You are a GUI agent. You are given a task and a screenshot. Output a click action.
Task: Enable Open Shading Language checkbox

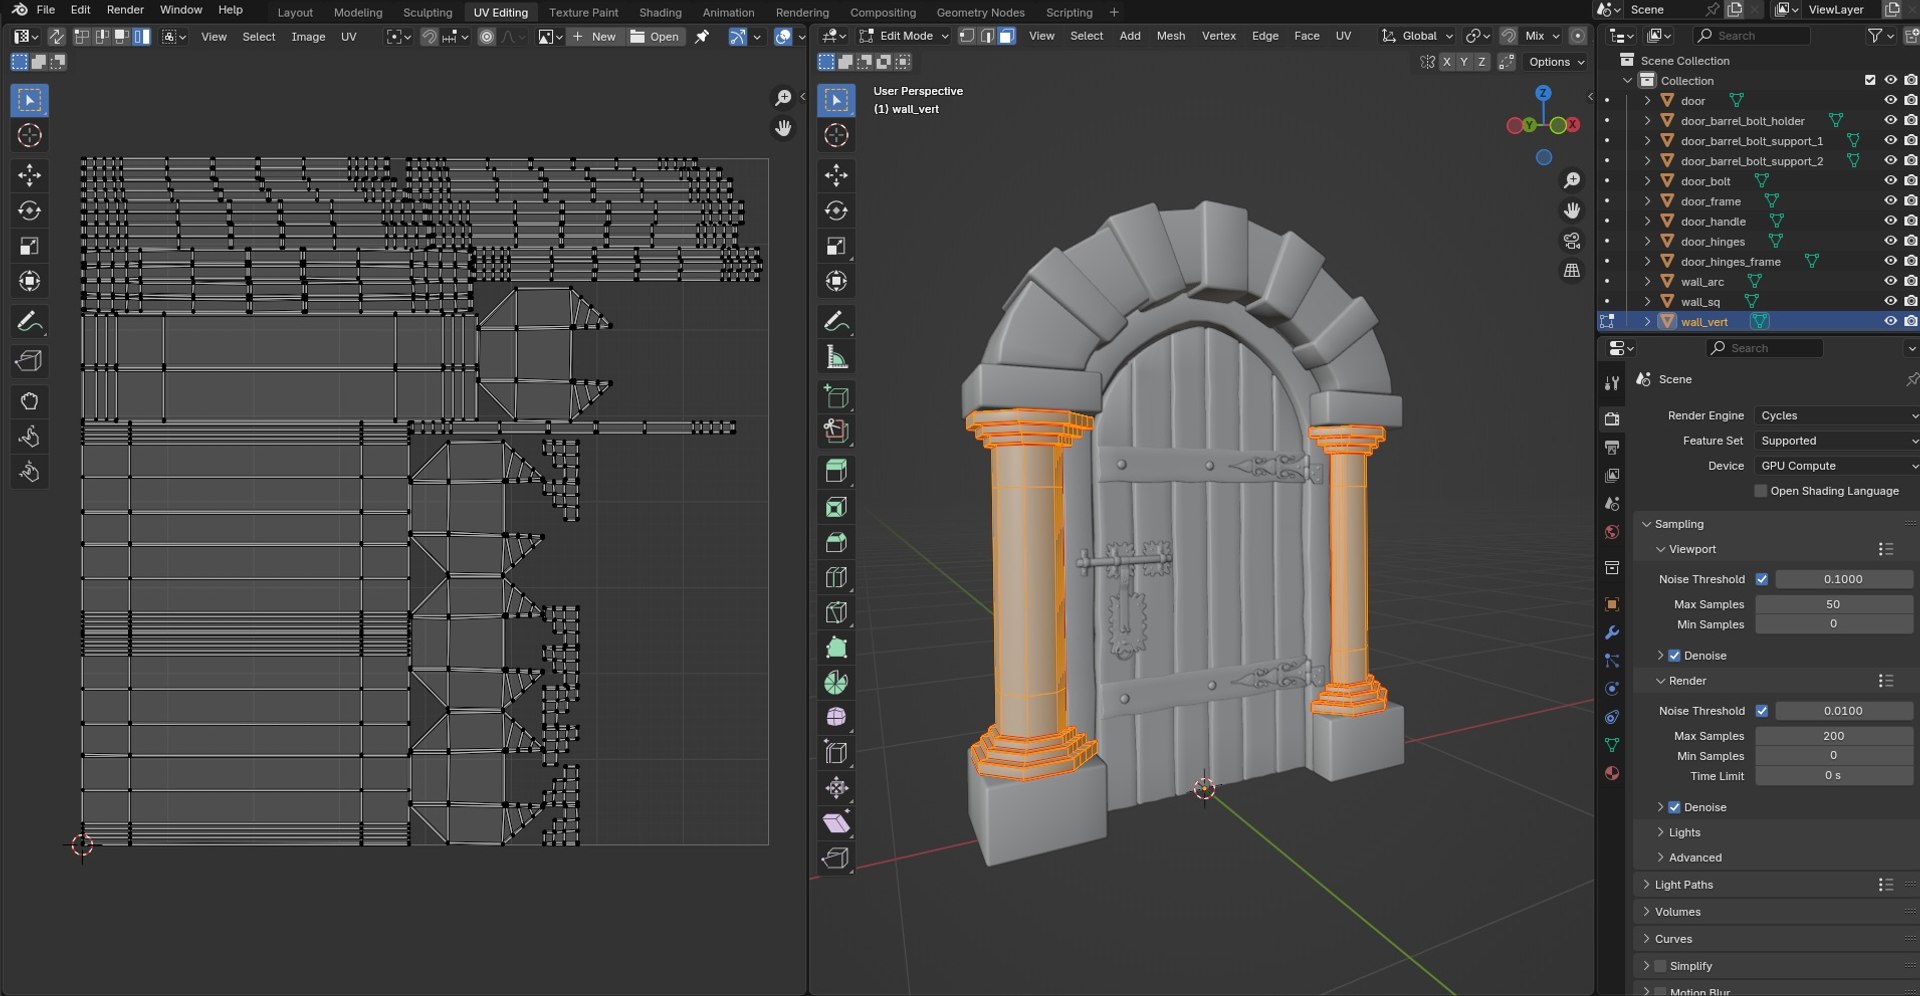tap(1761, 491)
